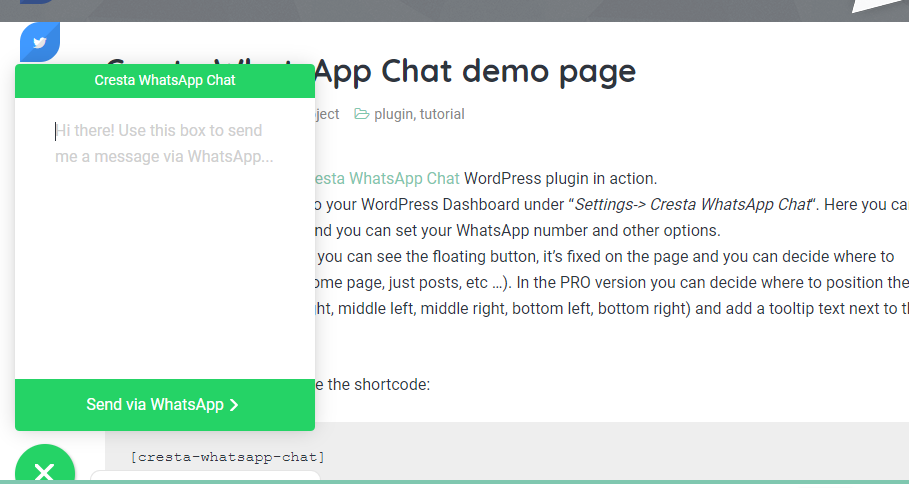
Task: Click the green Cresta WhatsApp Chat header bar
Action: [165, 80]
